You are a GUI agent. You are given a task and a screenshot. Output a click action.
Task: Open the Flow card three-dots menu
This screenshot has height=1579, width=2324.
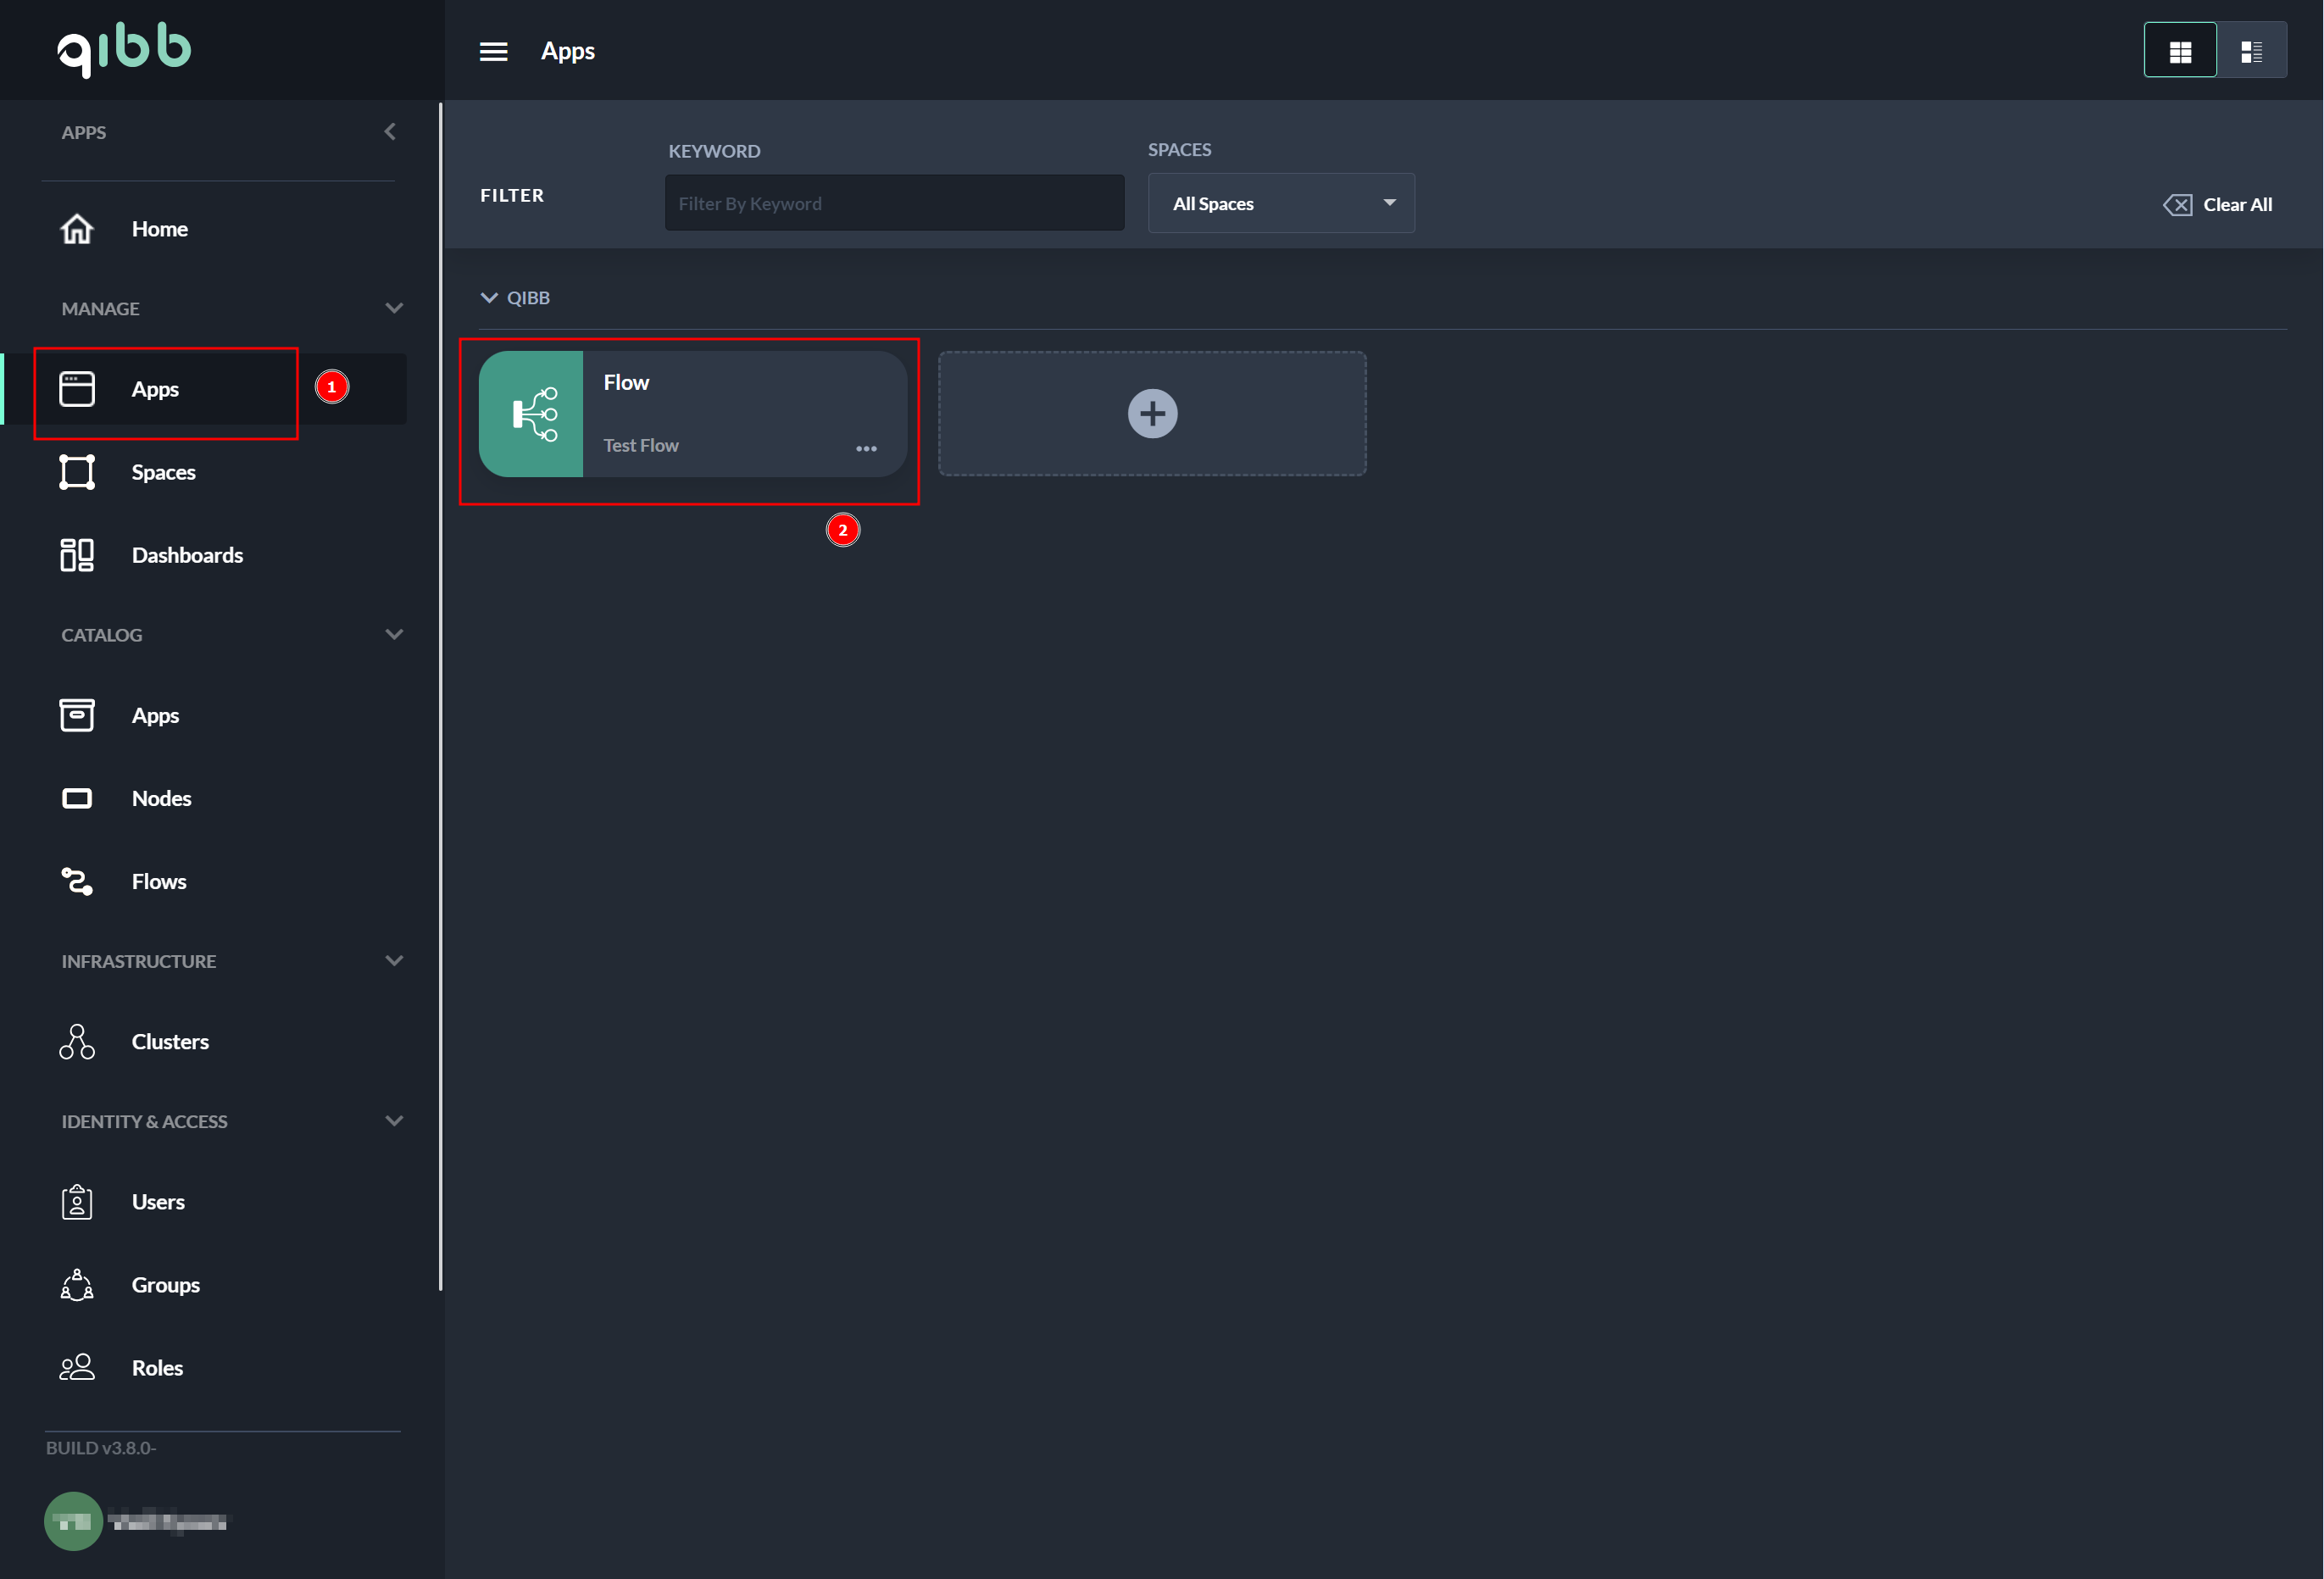pyautogui.click(x=866, y=449)
